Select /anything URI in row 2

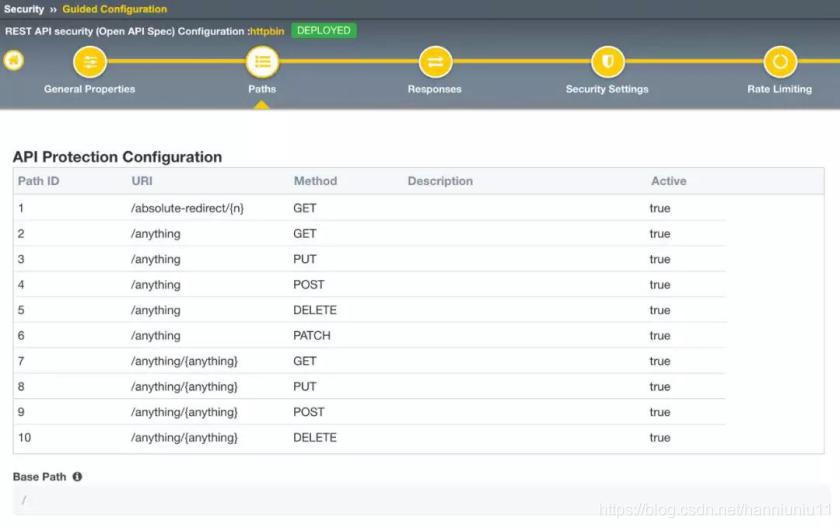coord(156,234)
